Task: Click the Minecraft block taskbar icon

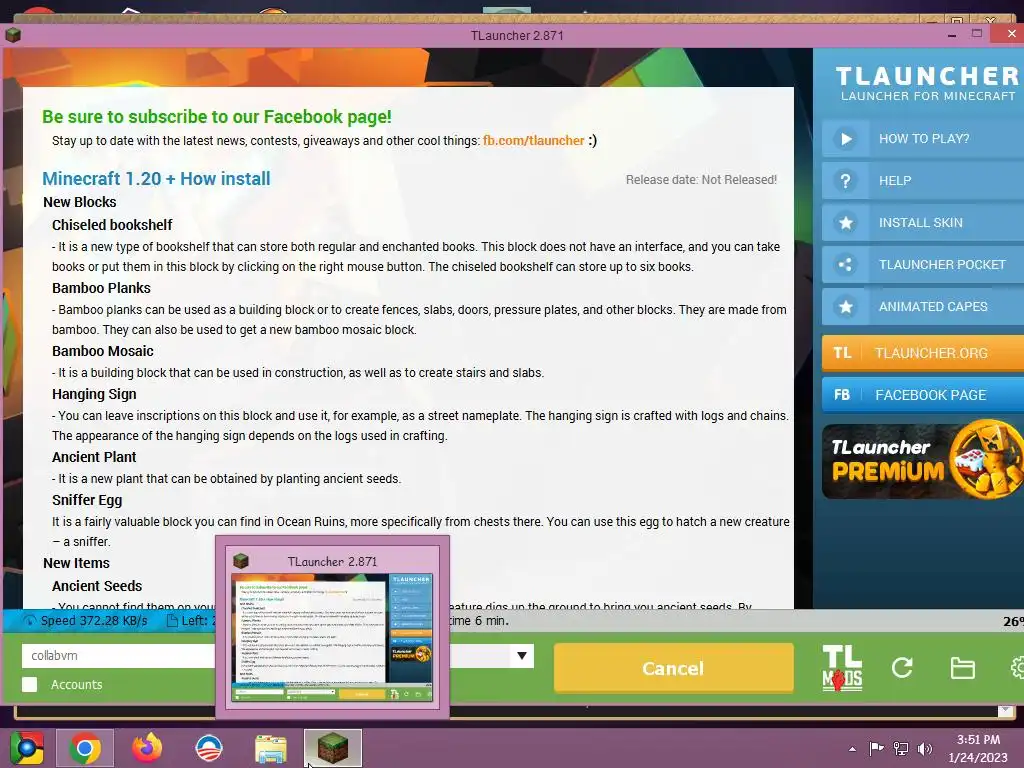Action: pyautogui.click(x=332, y=748)
